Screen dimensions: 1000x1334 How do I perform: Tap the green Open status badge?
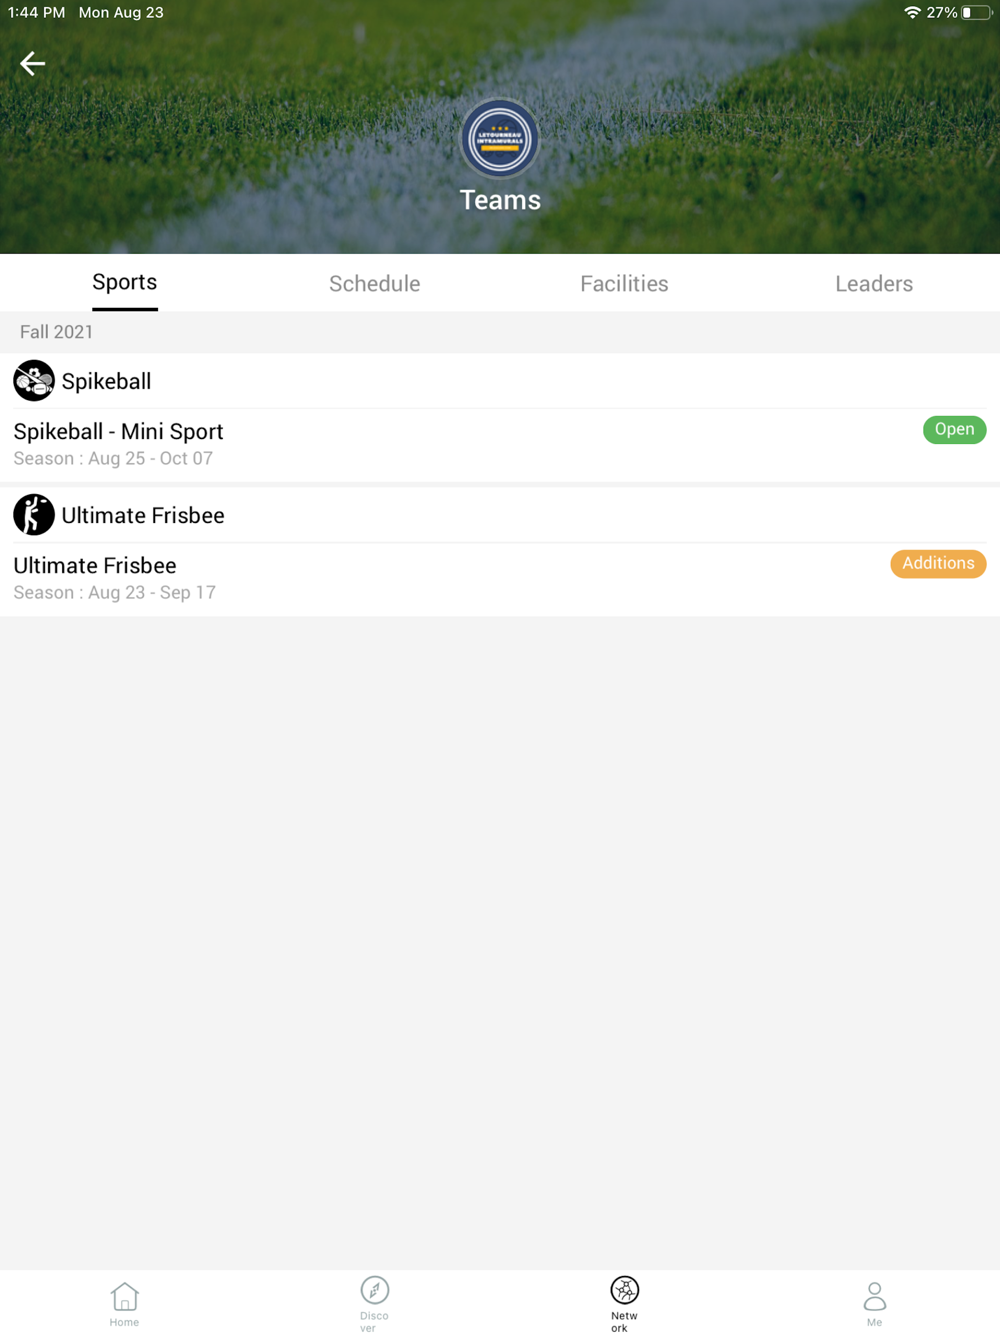click(955, 430)
